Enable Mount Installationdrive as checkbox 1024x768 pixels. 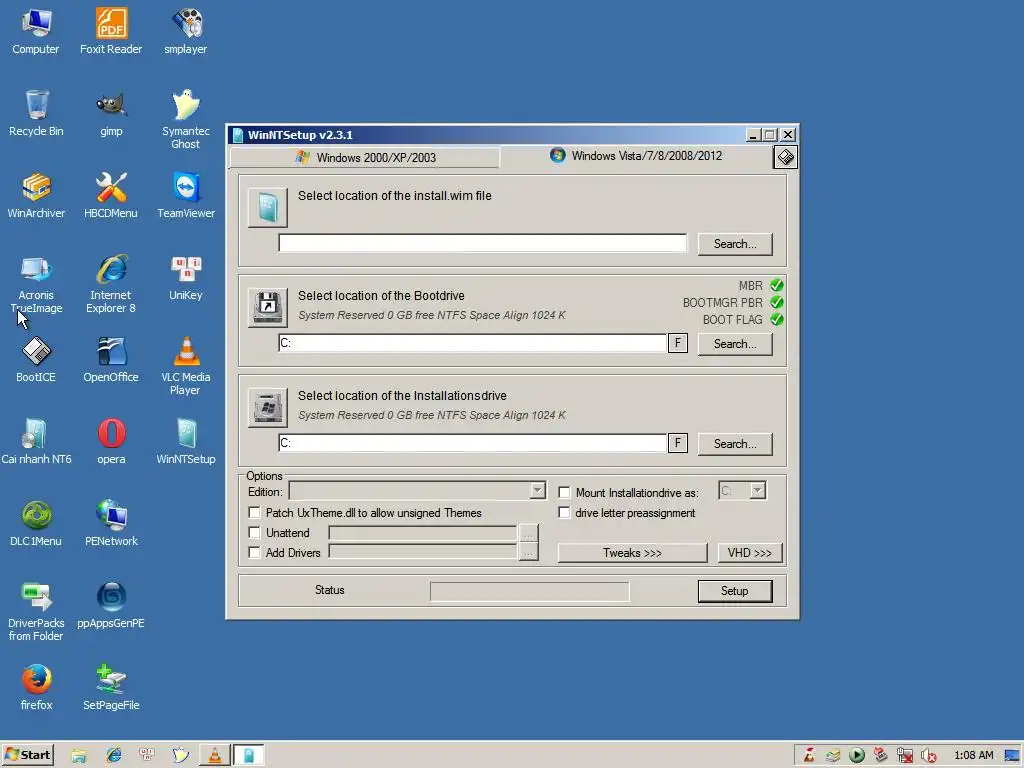[564, 492]
